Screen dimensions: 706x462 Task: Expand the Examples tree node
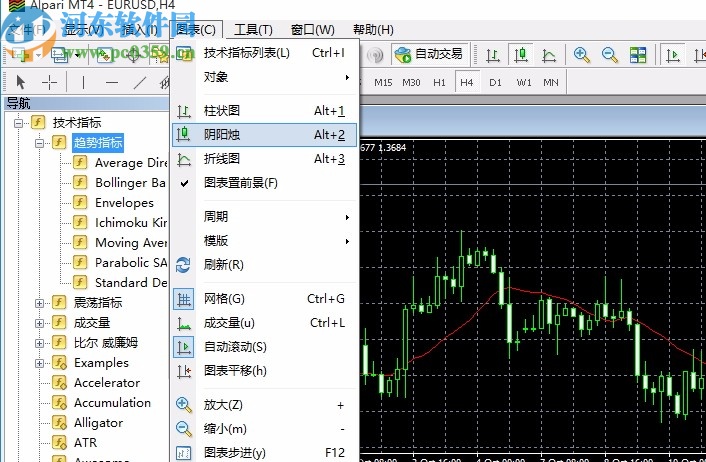coord(40,363)
